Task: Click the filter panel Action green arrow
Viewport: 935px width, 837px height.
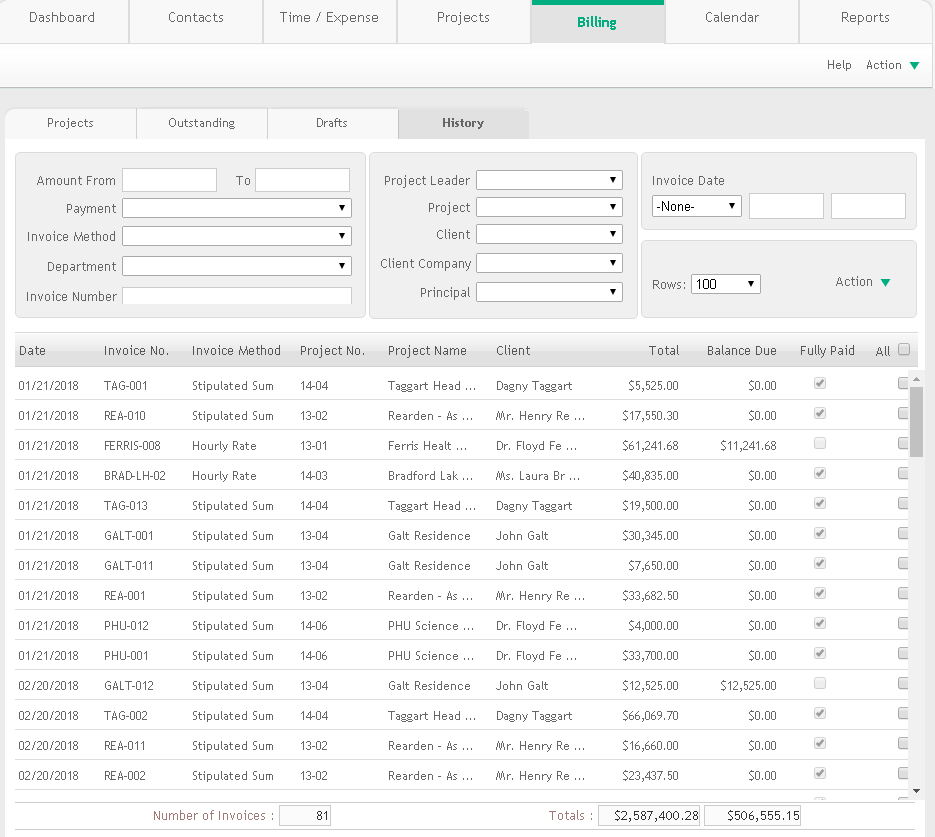Action: tap(885, 283)
